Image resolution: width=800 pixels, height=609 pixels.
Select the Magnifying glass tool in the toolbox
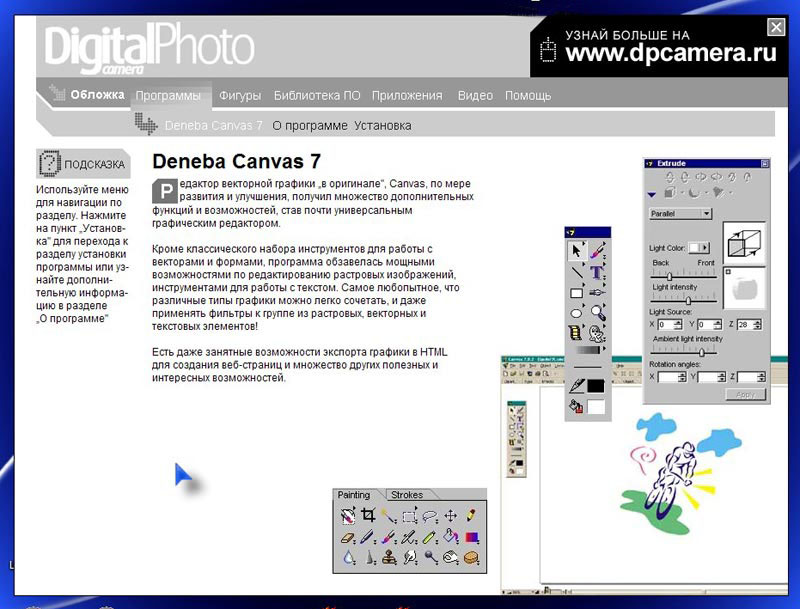(x=597, y=313)
